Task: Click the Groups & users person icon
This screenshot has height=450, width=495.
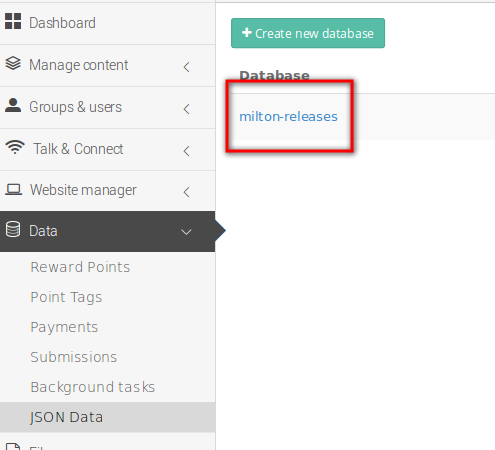Action: click(13, 105)
